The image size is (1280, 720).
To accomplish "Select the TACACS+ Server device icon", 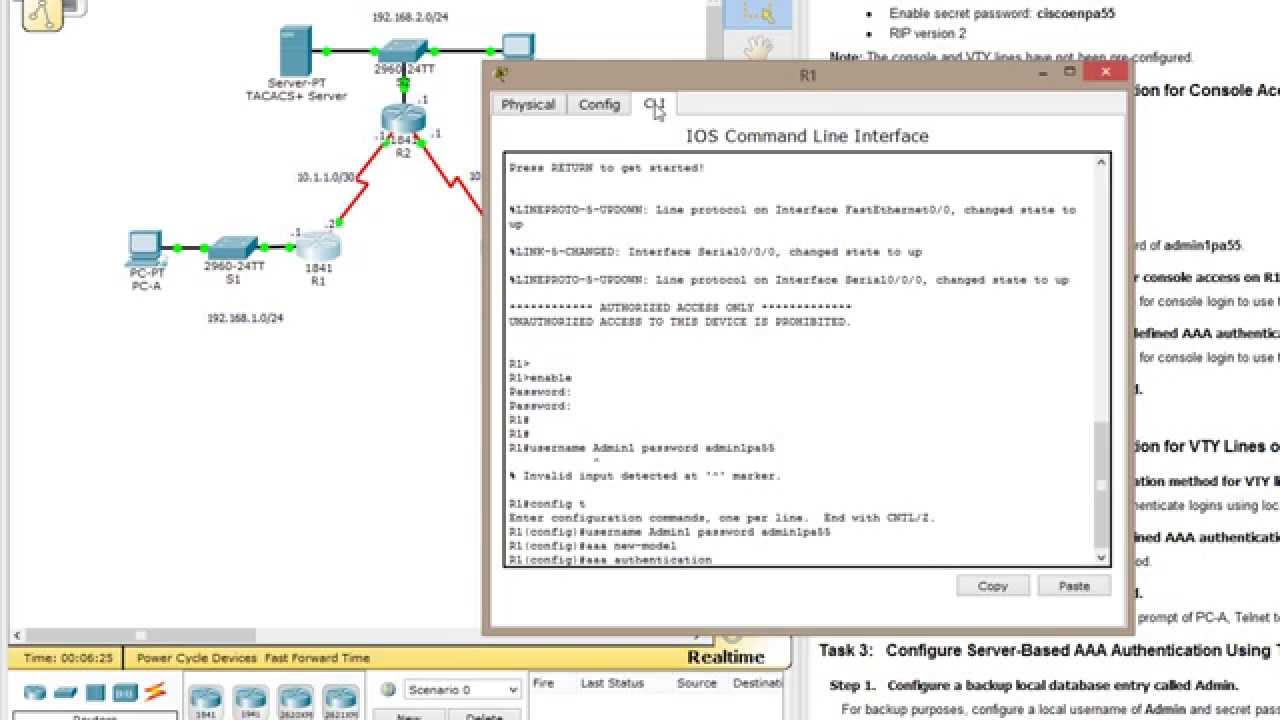I will pyautogui.click(x=295, y=50).
